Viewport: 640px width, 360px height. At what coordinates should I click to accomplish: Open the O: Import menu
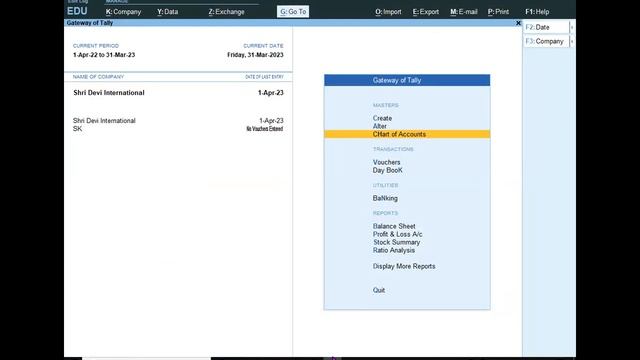click(x=388, y=12)
